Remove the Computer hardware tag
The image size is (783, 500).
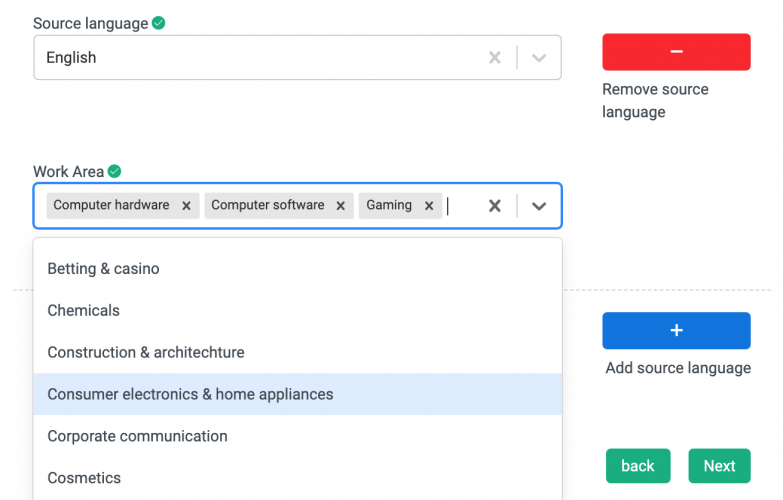coord(186,206)
